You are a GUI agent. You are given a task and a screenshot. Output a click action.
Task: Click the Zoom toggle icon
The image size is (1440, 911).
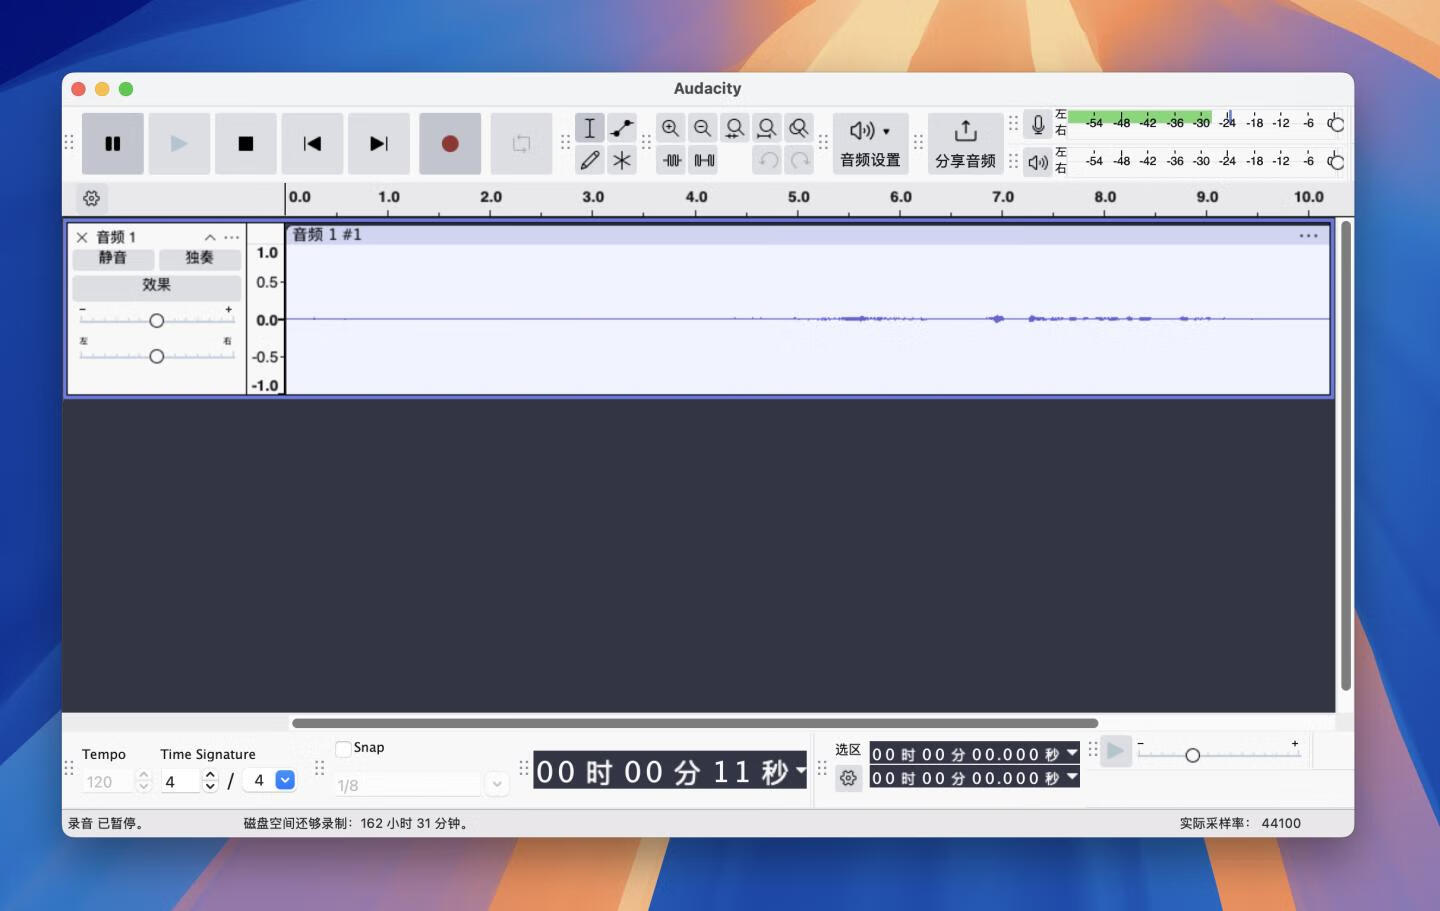click(x=799, y=128)
